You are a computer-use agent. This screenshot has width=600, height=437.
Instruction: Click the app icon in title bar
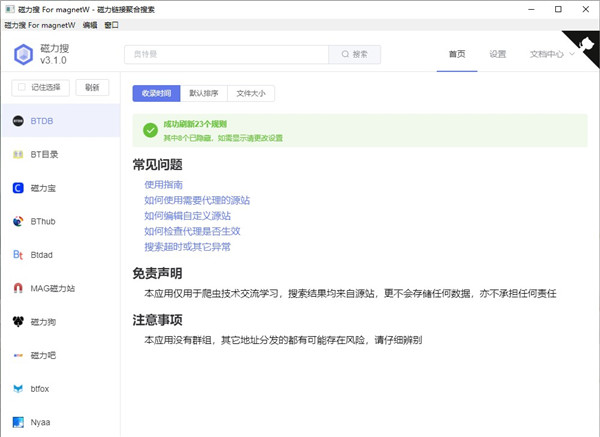[x=10, y=9]
